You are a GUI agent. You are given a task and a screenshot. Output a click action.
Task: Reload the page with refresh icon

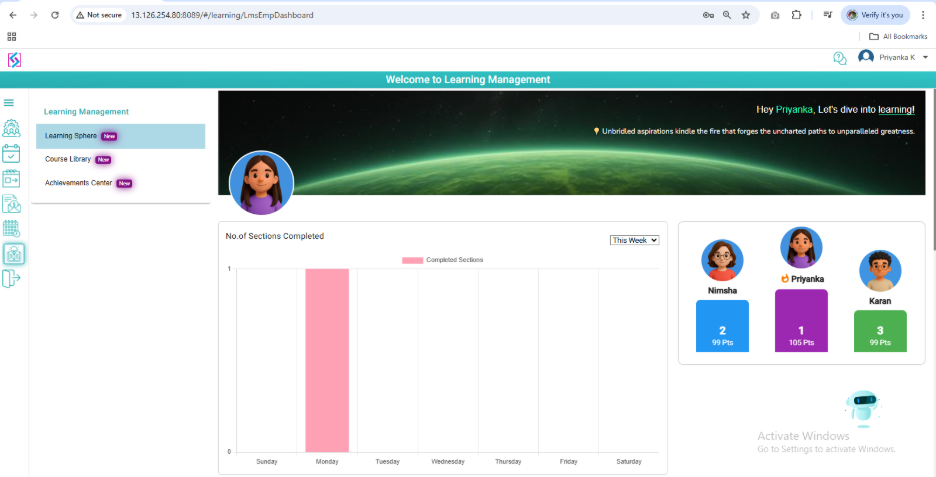click(55, 15)
